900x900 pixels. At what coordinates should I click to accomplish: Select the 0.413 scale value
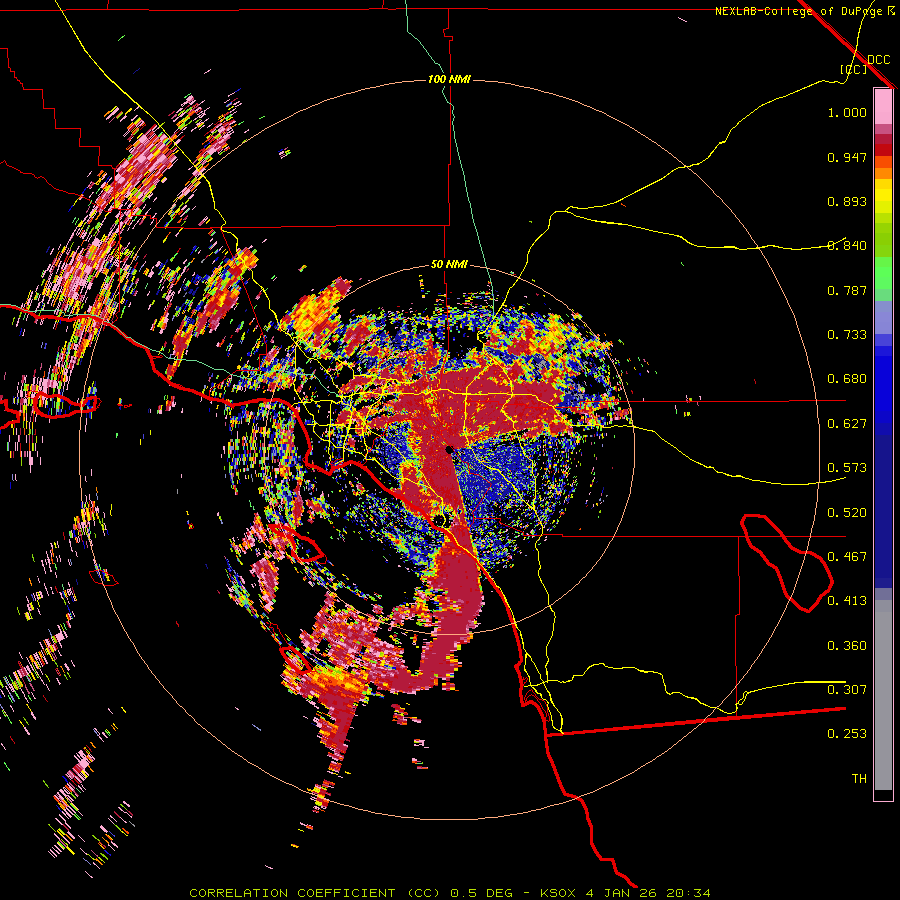coord(847,601)
